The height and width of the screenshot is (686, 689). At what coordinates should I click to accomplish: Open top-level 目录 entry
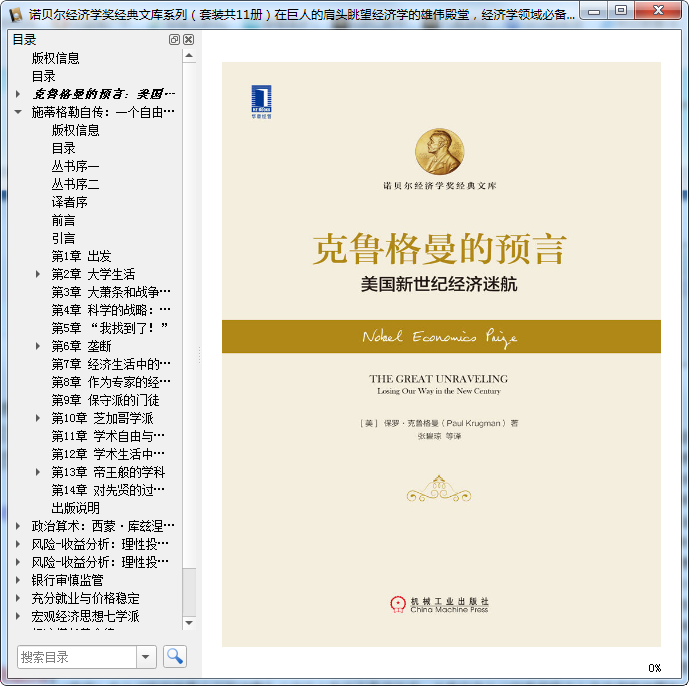[44, 76]
